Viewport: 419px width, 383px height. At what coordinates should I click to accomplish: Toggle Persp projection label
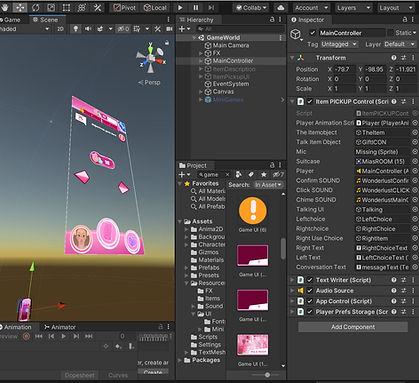[x=149, y=82]
